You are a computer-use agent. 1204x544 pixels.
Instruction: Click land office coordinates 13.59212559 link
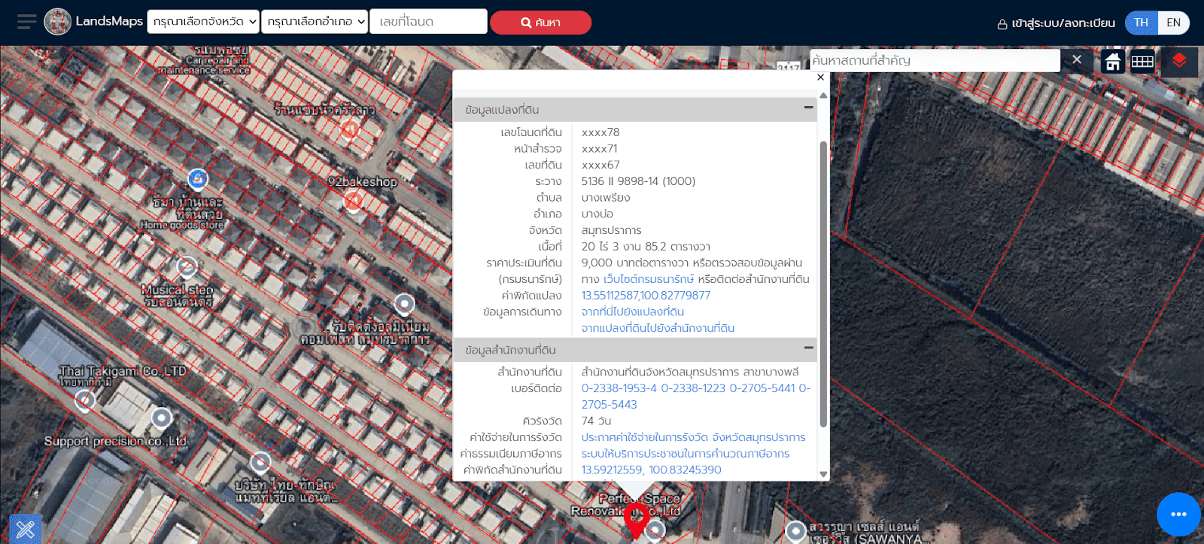pos(651,470)
